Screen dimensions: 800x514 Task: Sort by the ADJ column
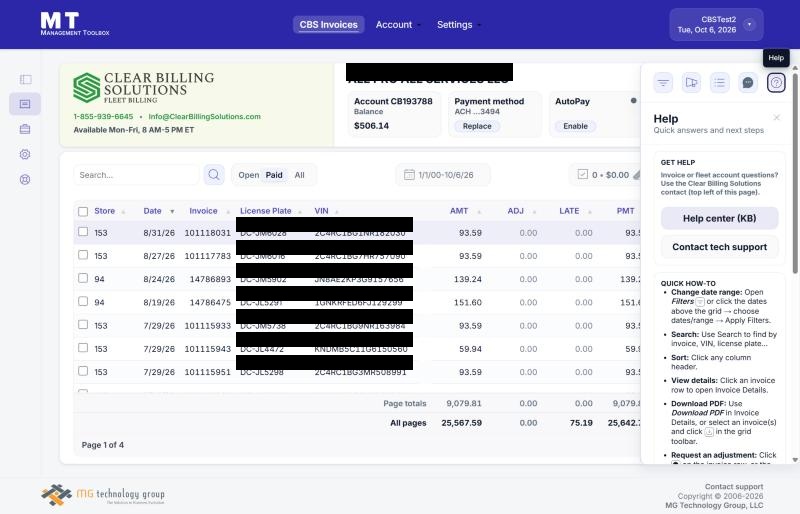[515, 211]
